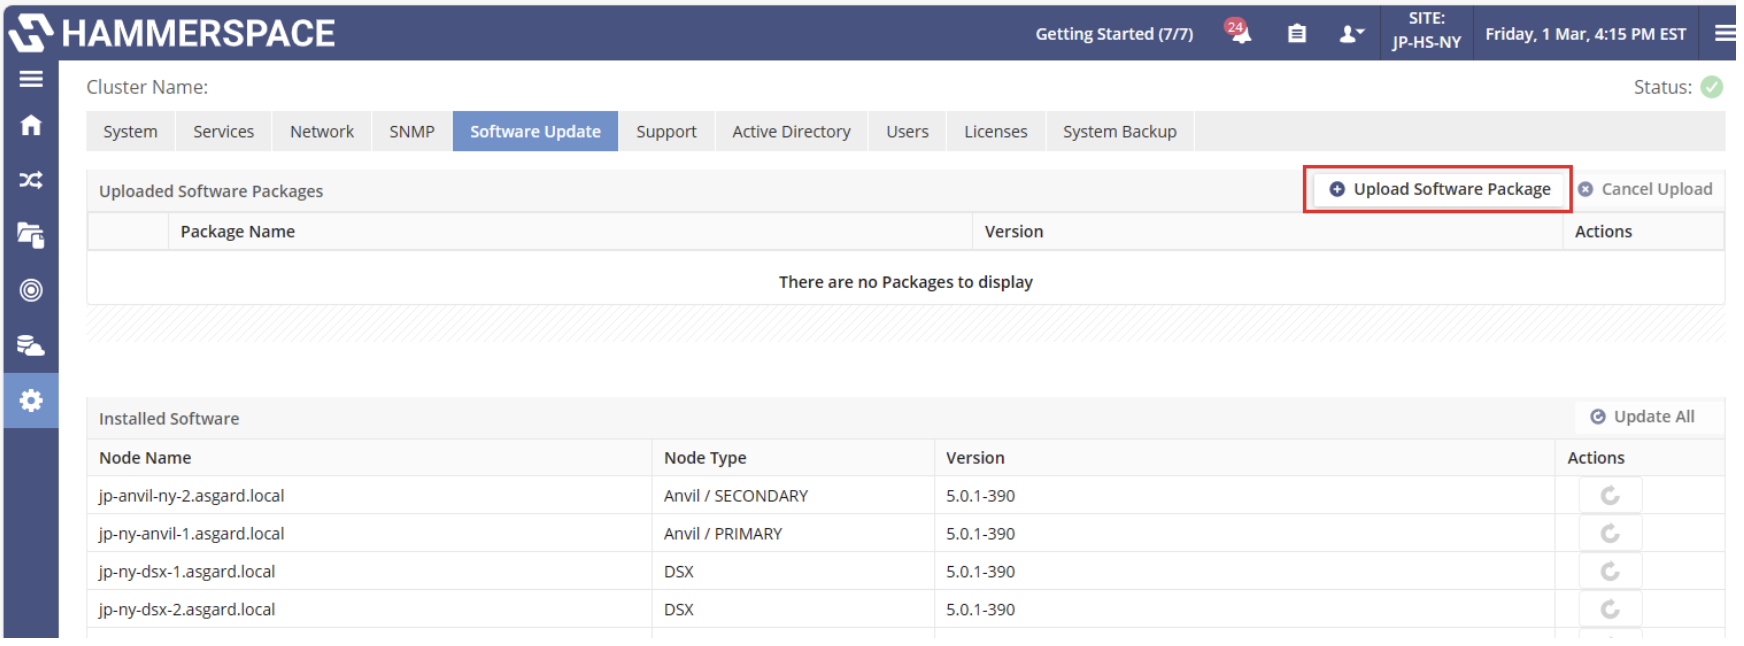Click version 5.0.1-390 of jp-anvil-ny-2
Image resolution: width=1744 pixels, height=646 pixels.
pos(980,496)
